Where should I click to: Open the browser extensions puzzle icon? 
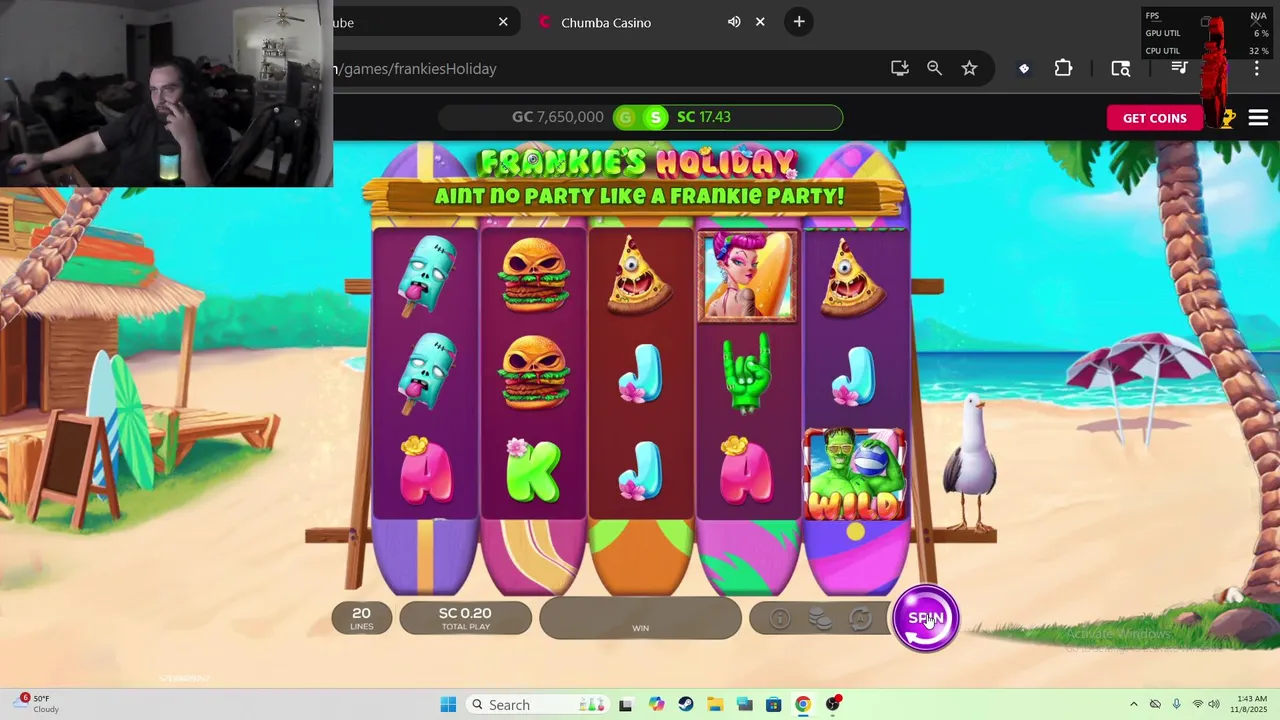[1063, 68]
